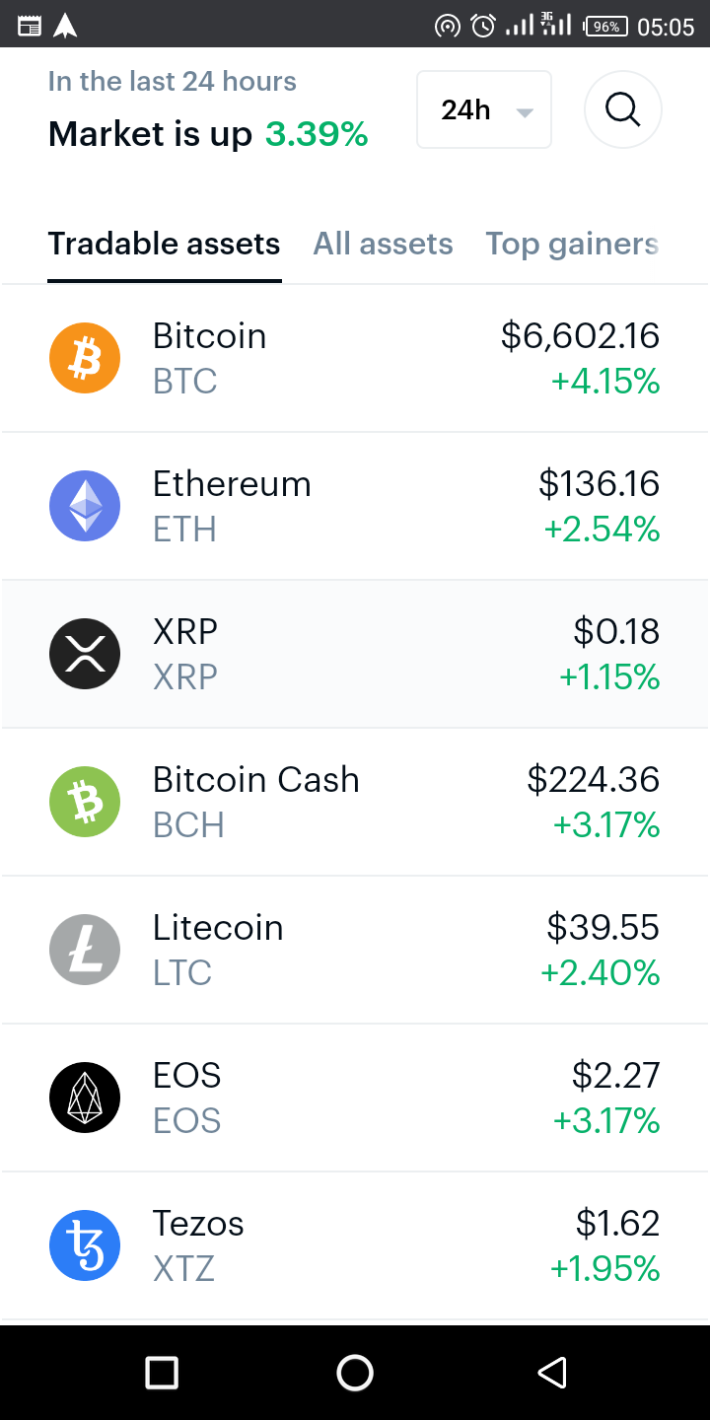Switch to the All assets tab
The height and width of the screenshot is (1420, 710).
click(383, 244)
